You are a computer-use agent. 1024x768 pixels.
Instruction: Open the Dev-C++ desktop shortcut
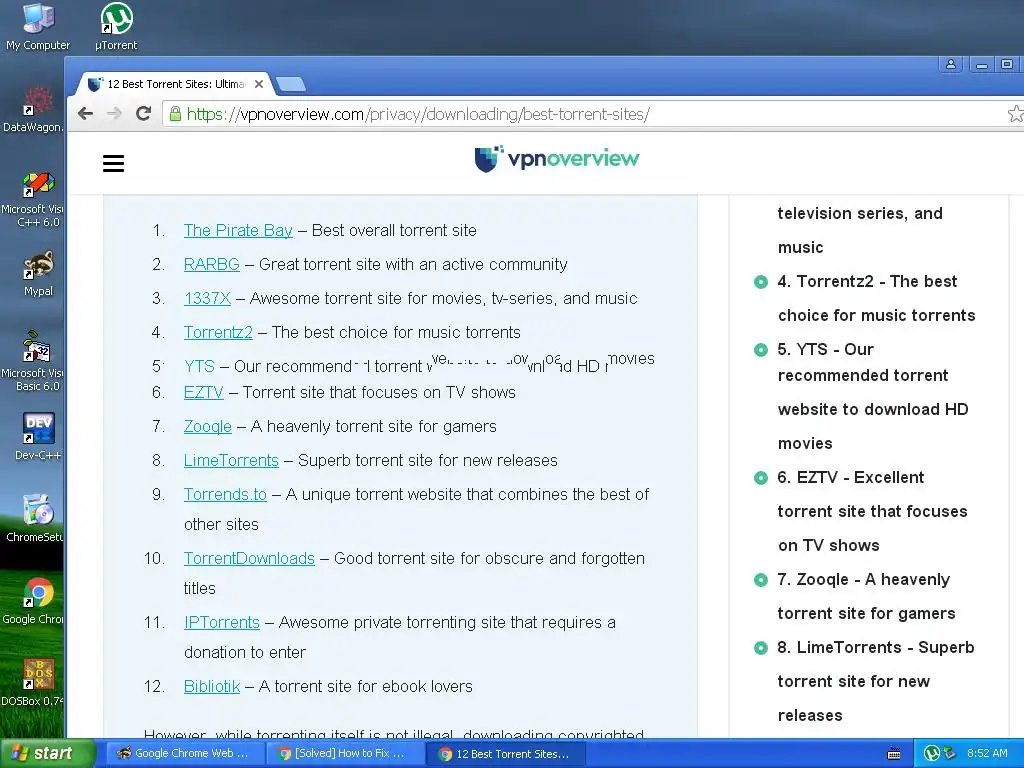38,436
